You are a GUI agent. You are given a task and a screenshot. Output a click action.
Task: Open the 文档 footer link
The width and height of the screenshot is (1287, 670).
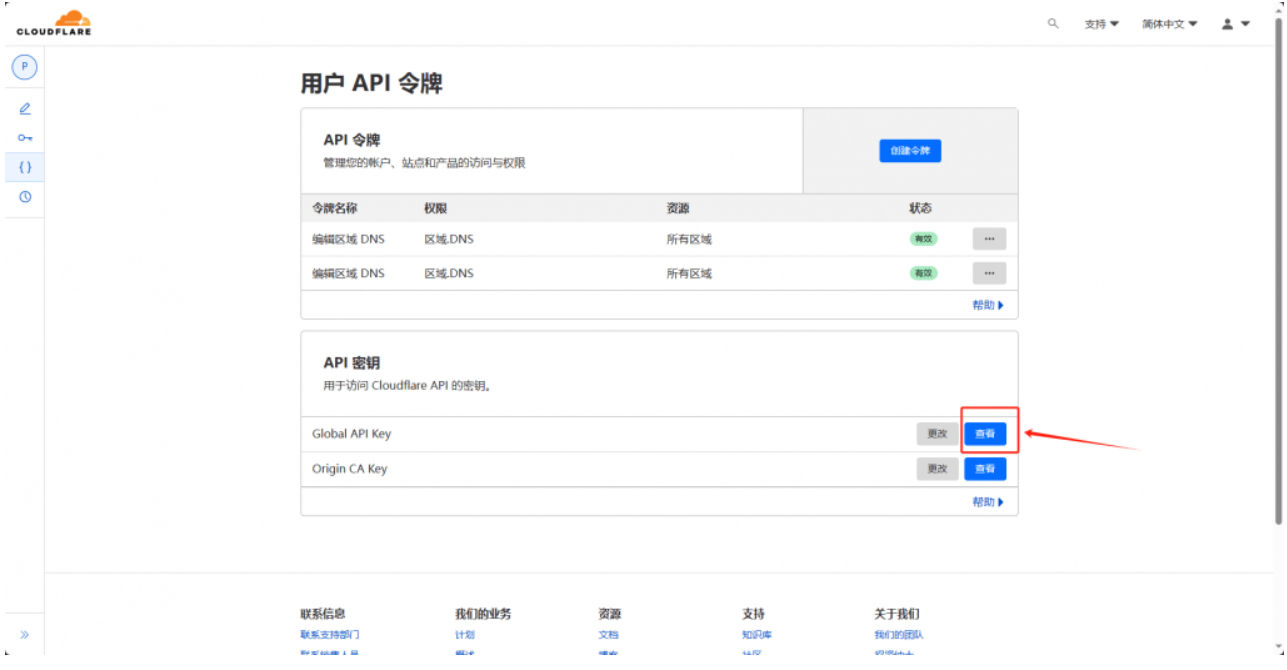(609, 635)
